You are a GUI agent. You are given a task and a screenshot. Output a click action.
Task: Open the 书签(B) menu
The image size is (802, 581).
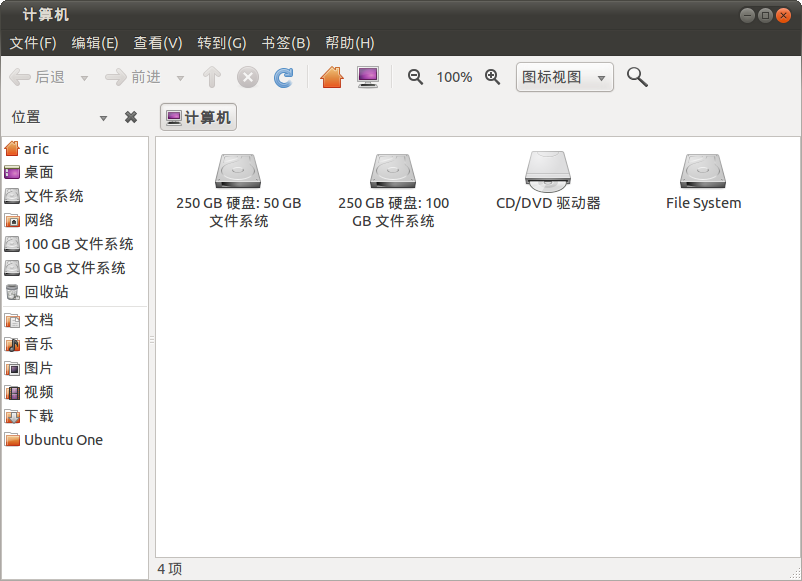point(286,43)
